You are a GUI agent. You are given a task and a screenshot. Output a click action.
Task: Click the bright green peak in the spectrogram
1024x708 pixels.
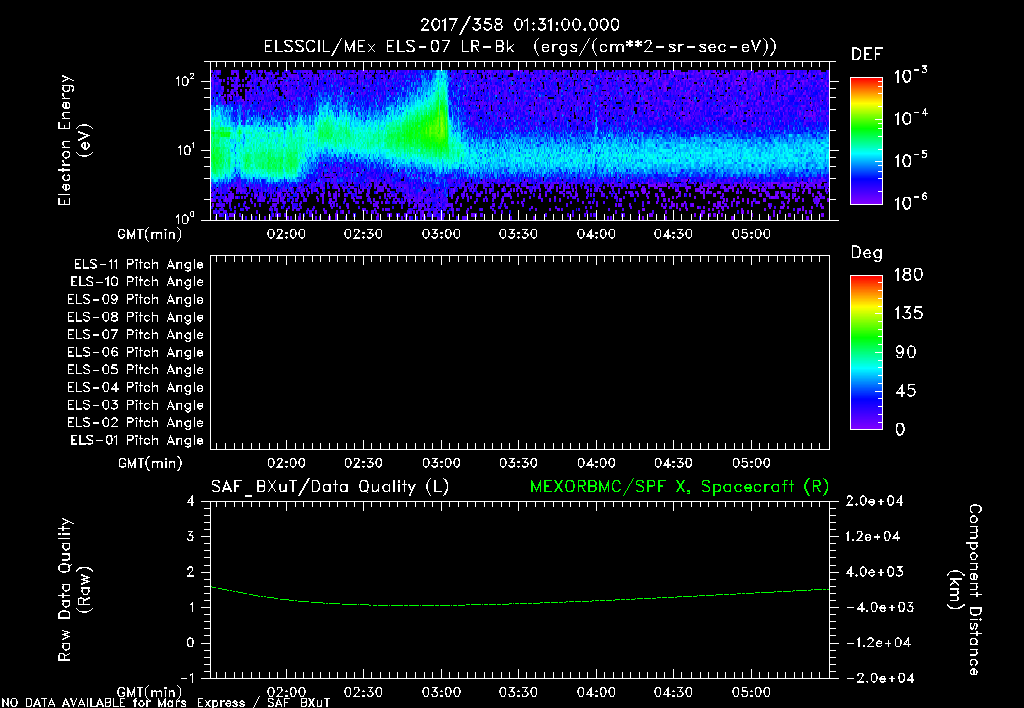click(441, 121)
